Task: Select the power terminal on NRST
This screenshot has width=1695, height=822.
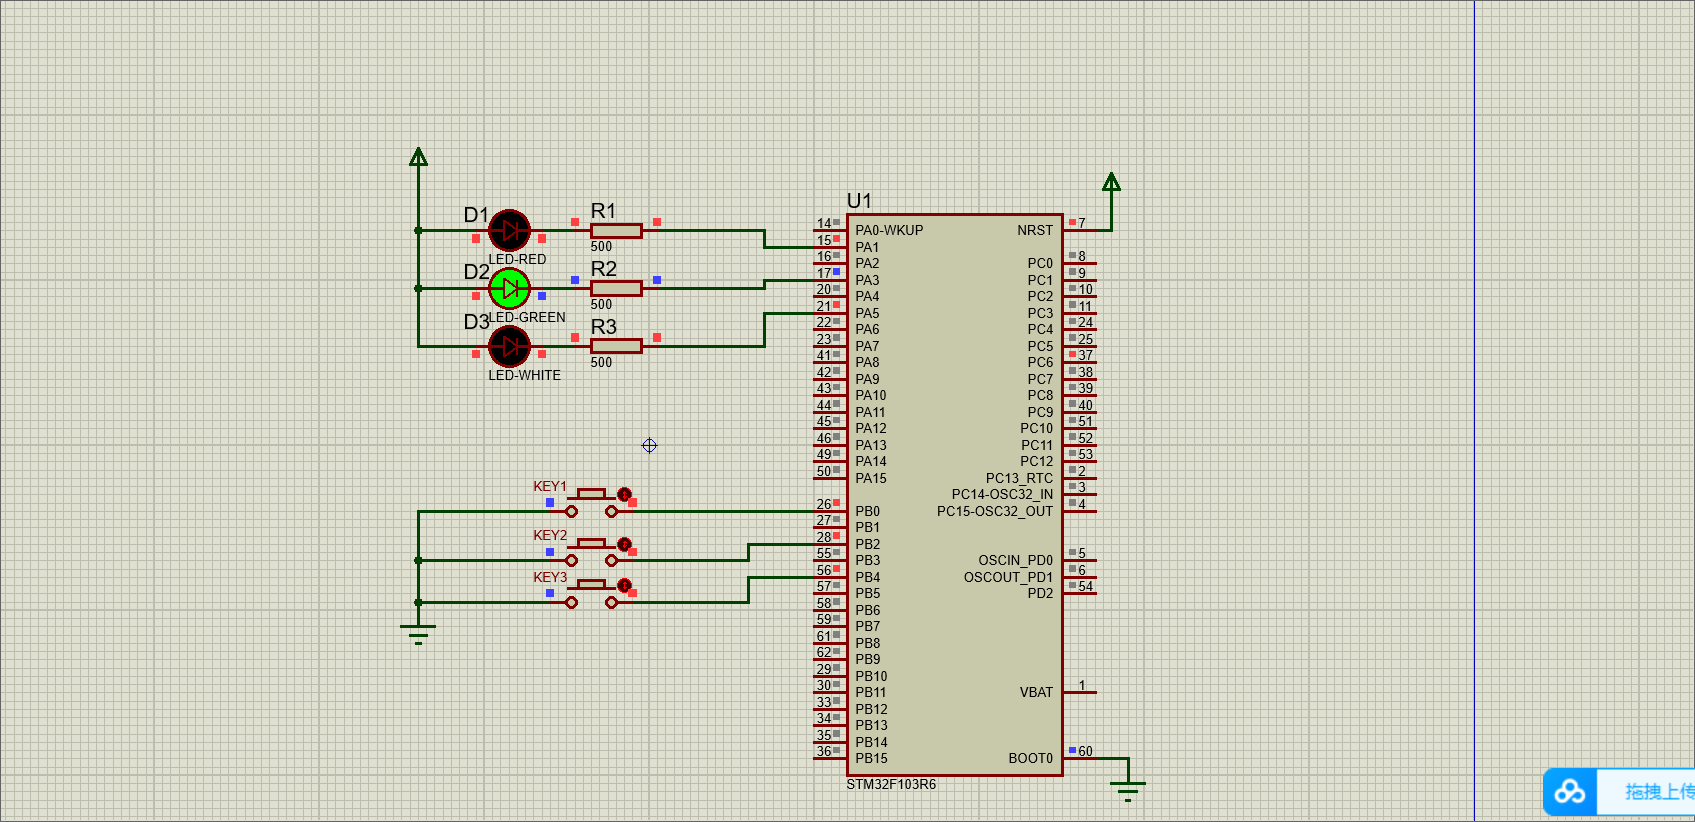Action: (x=1111, y=182)
